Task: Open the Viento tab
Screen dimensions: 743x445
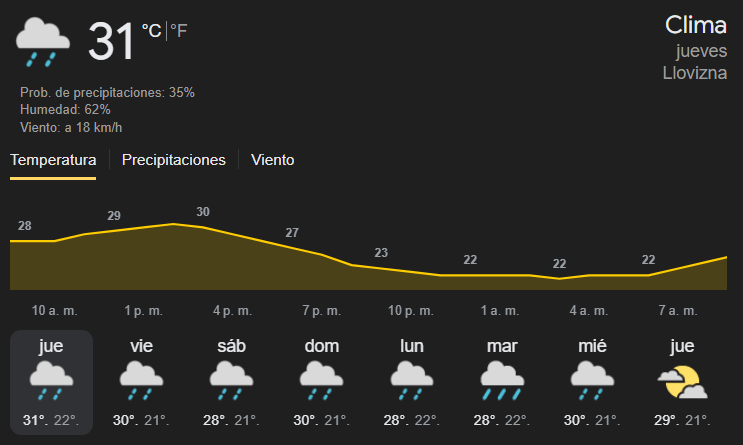Action: point(272,160)
